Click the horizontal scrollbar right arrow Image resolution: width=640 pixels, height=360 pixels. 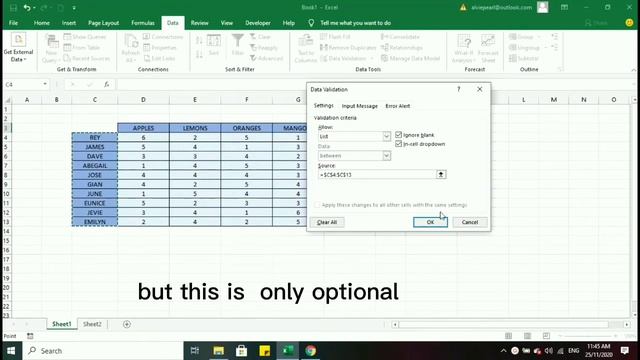click(627, 324)
